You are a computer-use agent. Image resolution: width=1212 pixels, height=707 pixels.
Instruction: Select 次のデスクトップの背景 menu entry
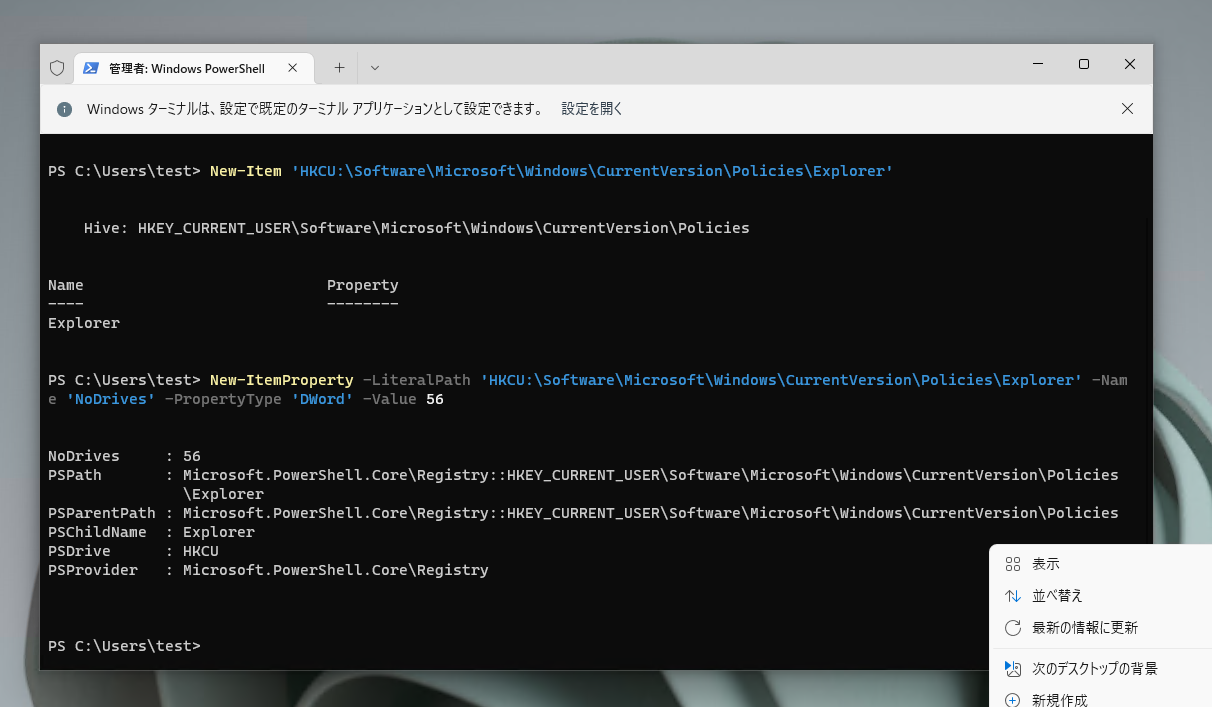click(x=1100, y=668)
